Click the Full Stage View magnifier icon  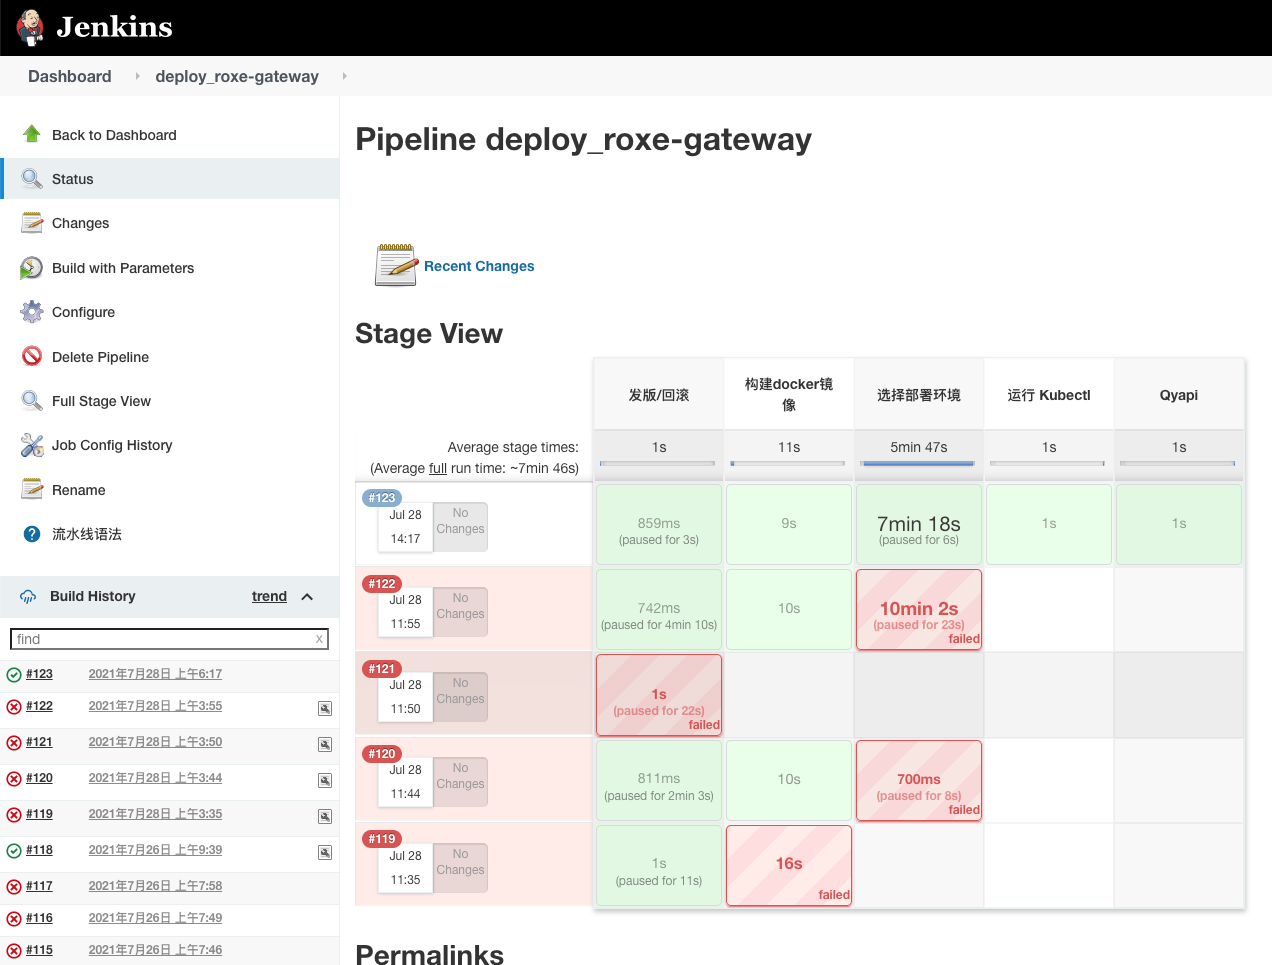pos(32,401)
